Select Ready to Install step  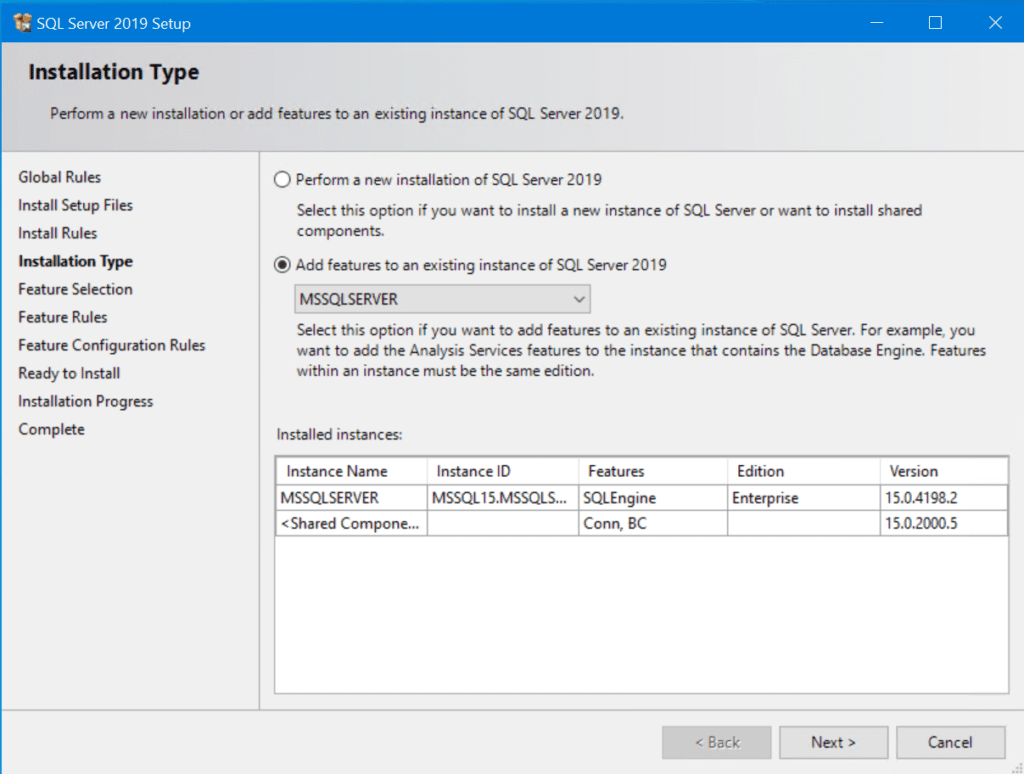click(69, 374)
